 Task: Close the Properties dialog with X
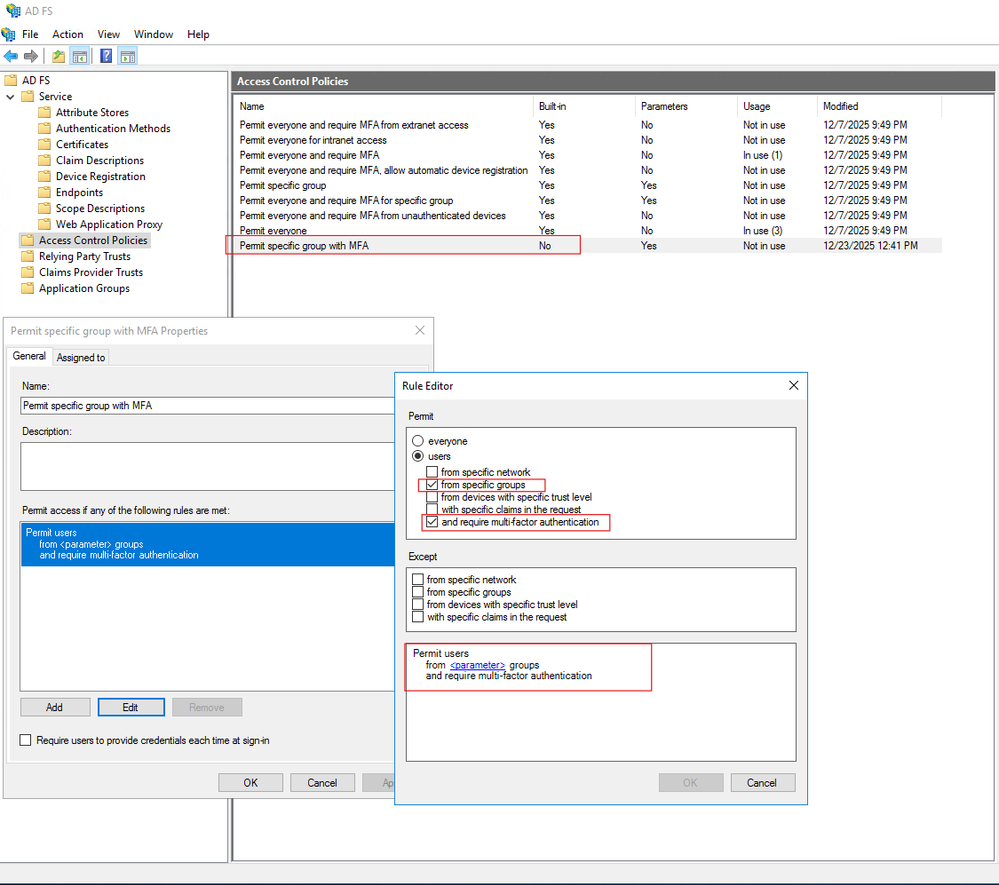419,330
